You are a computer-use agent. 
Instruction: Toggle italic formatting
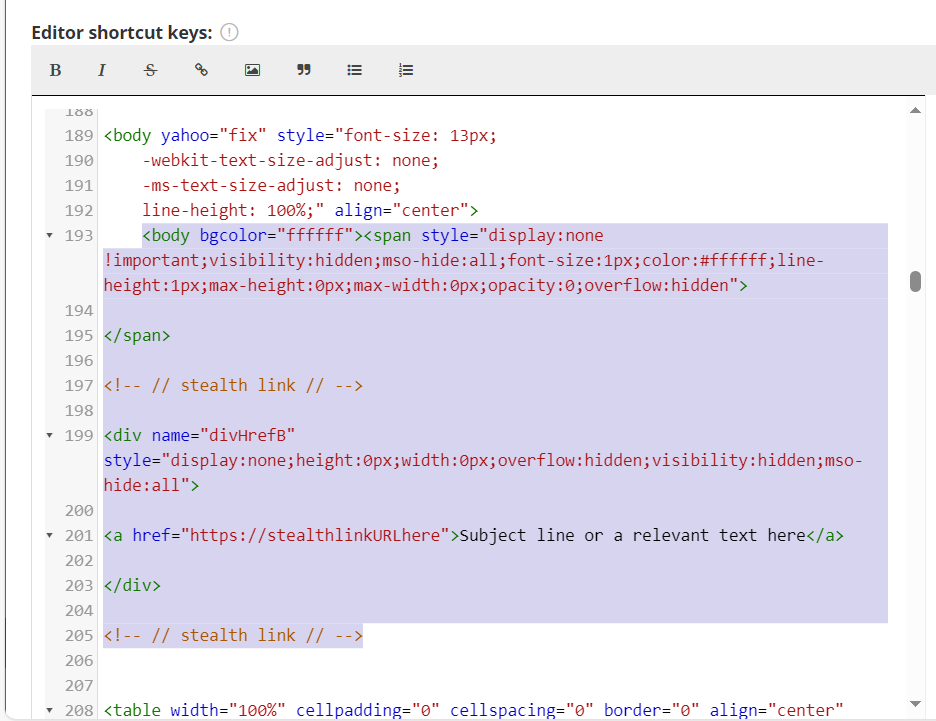[x=101, y=69]
